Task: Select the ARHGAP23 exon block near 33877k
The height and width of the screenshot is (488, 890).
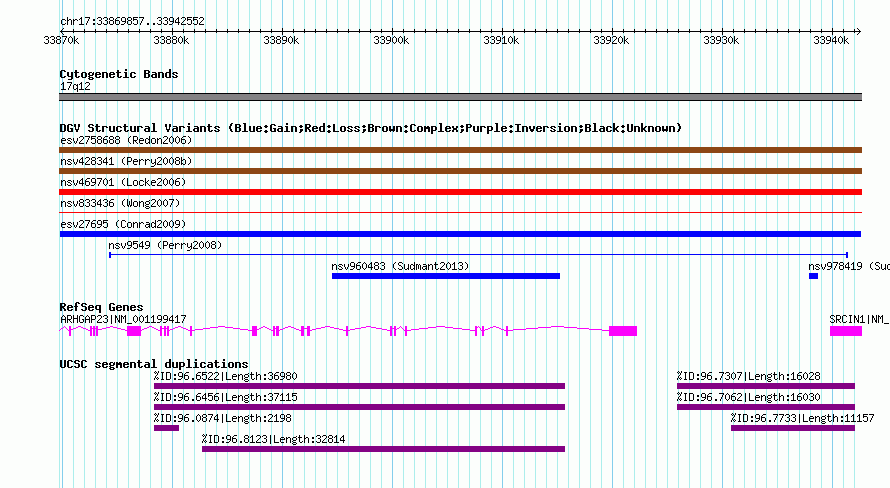Action: pyautogui.click(x=134, y=331)
